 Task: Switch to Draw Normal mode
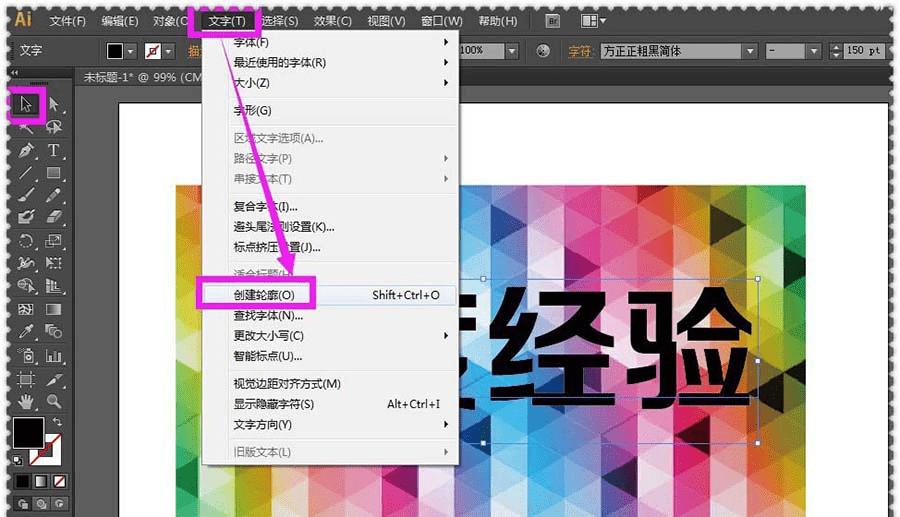tap(23, 504)
